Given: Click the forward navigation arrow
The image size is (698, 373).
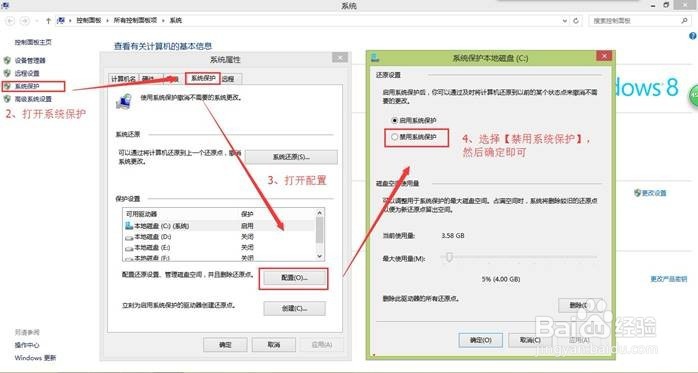Looking at the screenshot, I should click(25, 20).
